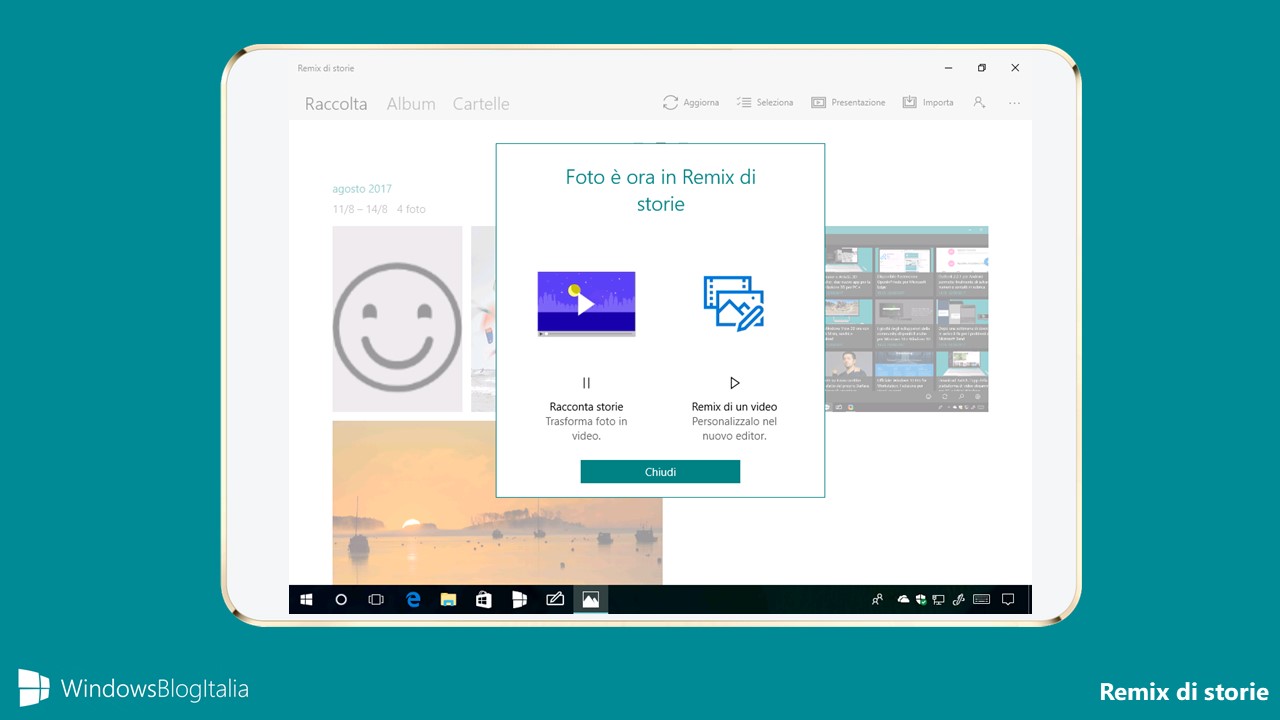Click the OneDrive cloud tray icon

[903, 600]
